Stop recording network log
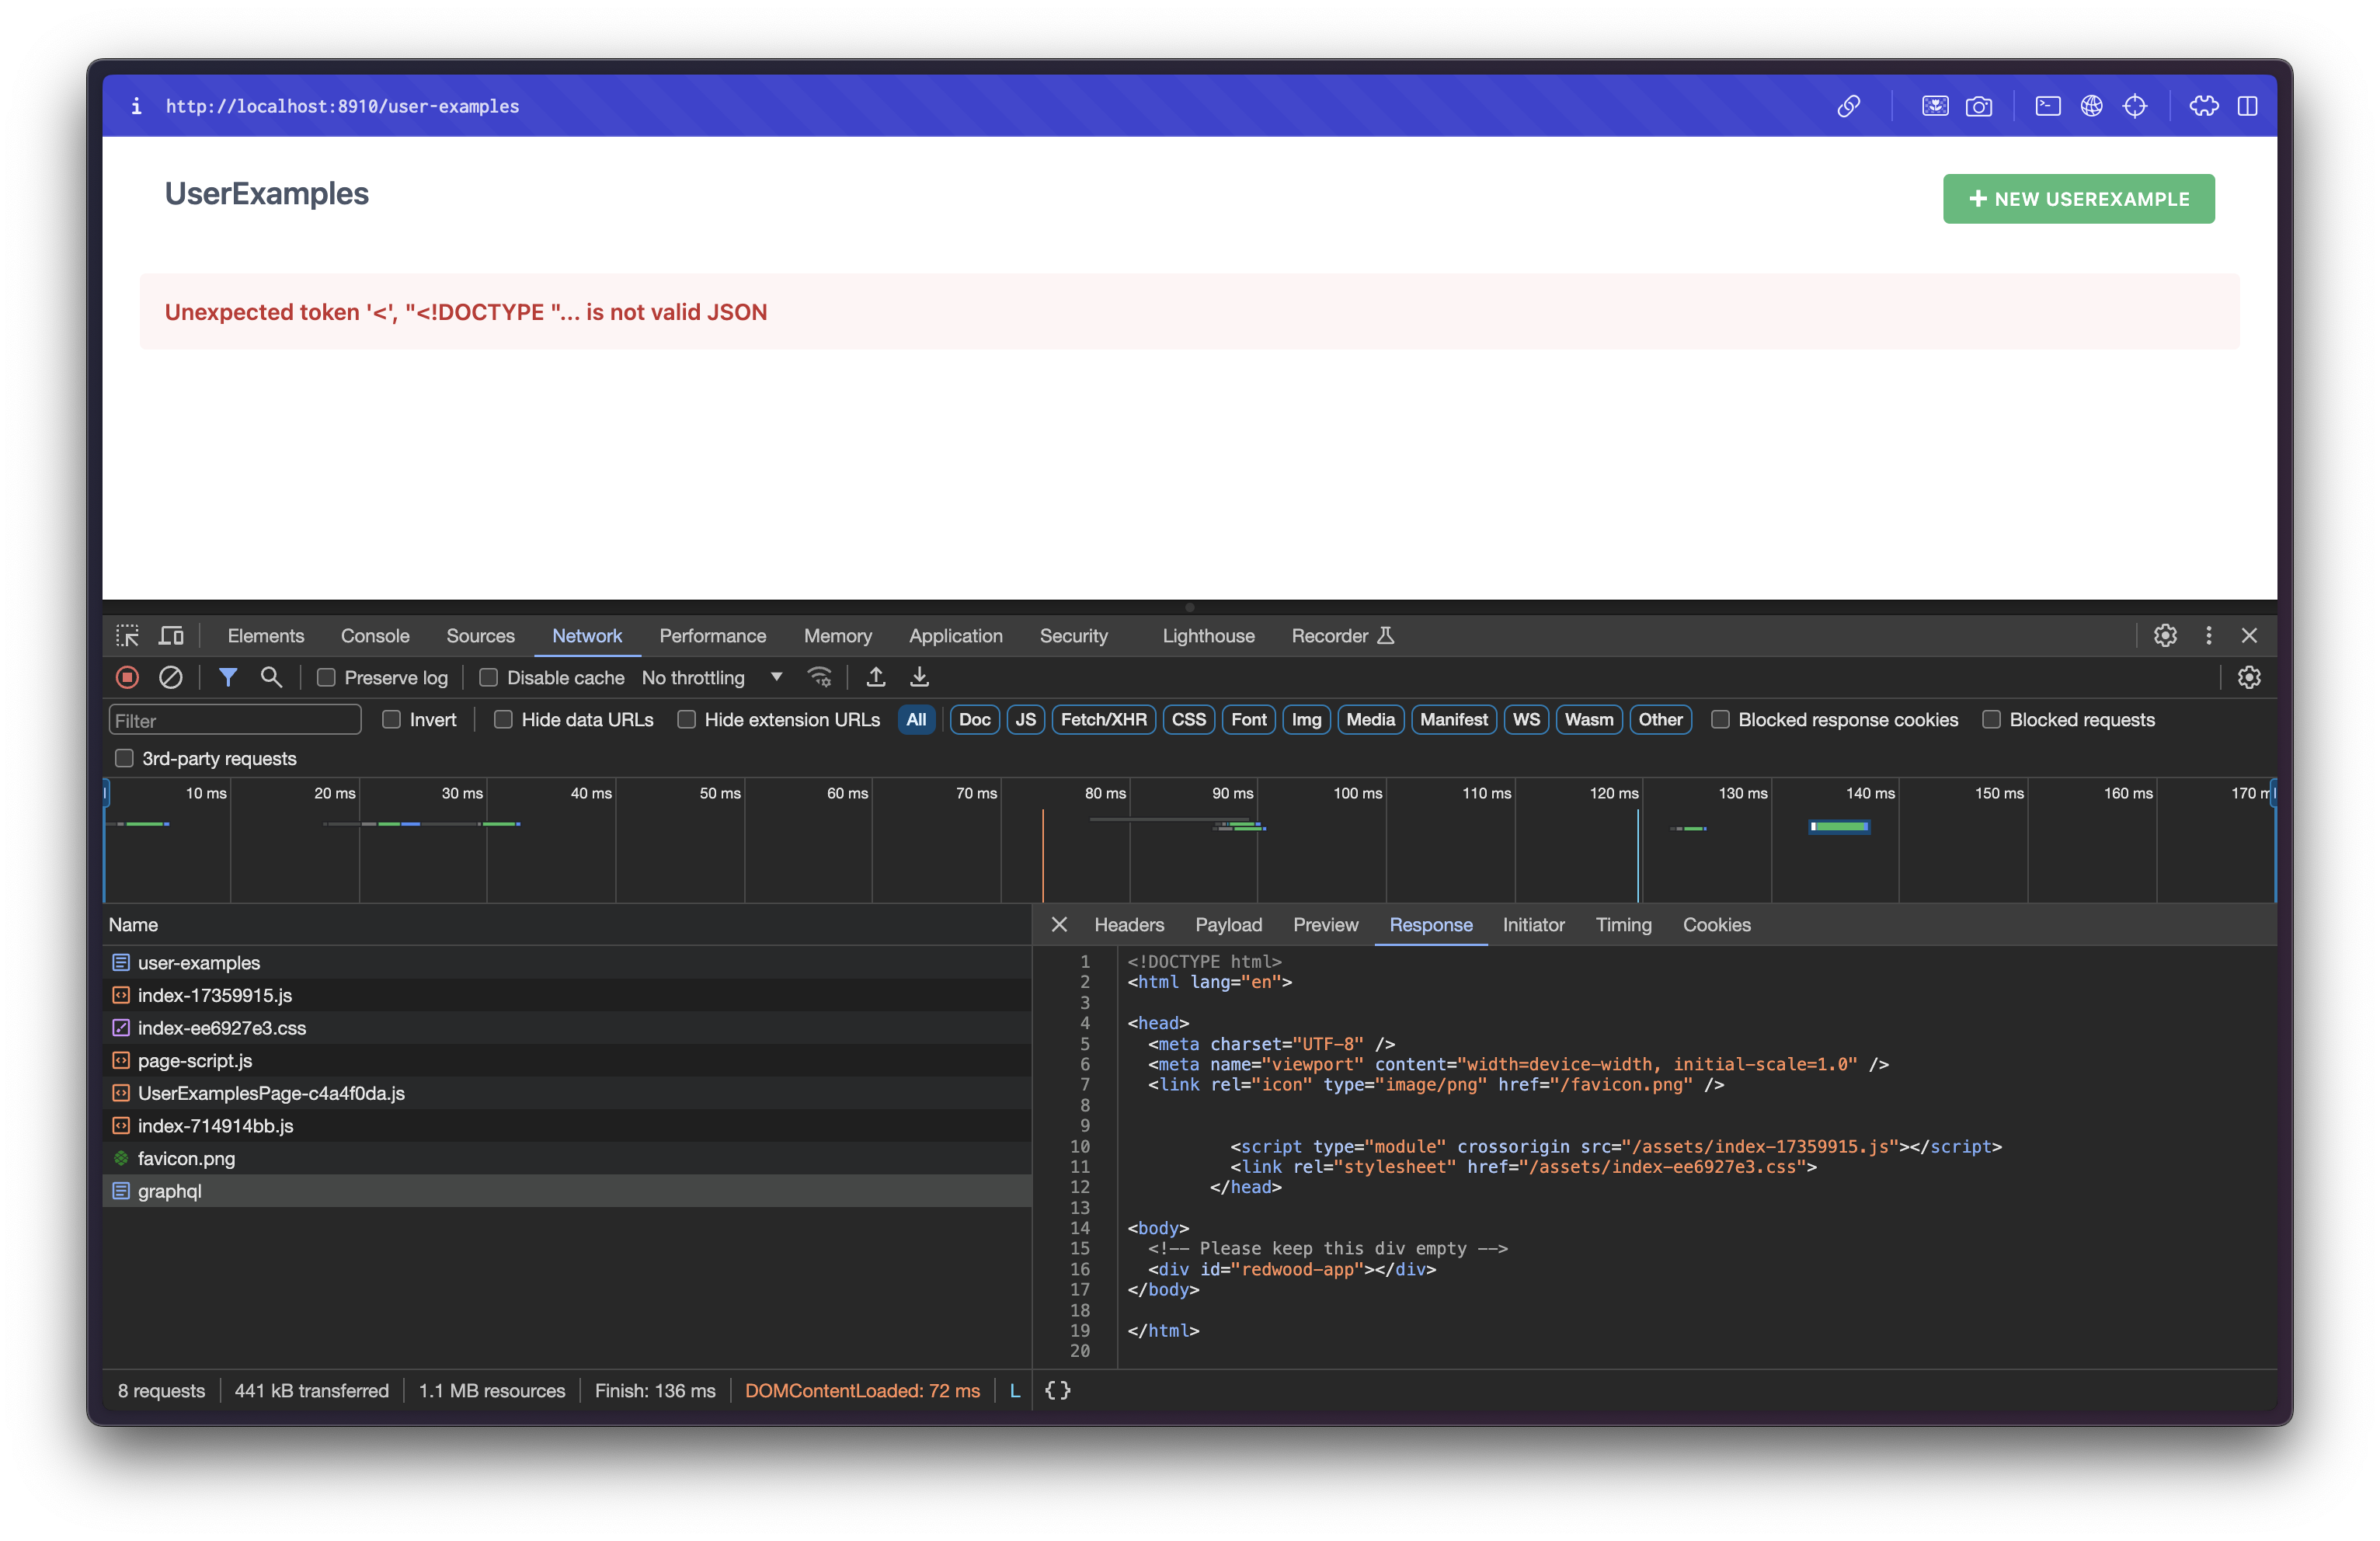This screenshot has width=2380, height=1541. 127,677
